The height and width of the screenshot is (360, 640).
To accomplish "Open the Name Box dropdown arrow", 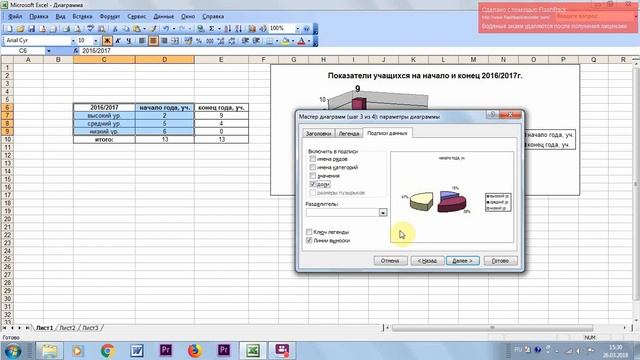I will [49, 51].
